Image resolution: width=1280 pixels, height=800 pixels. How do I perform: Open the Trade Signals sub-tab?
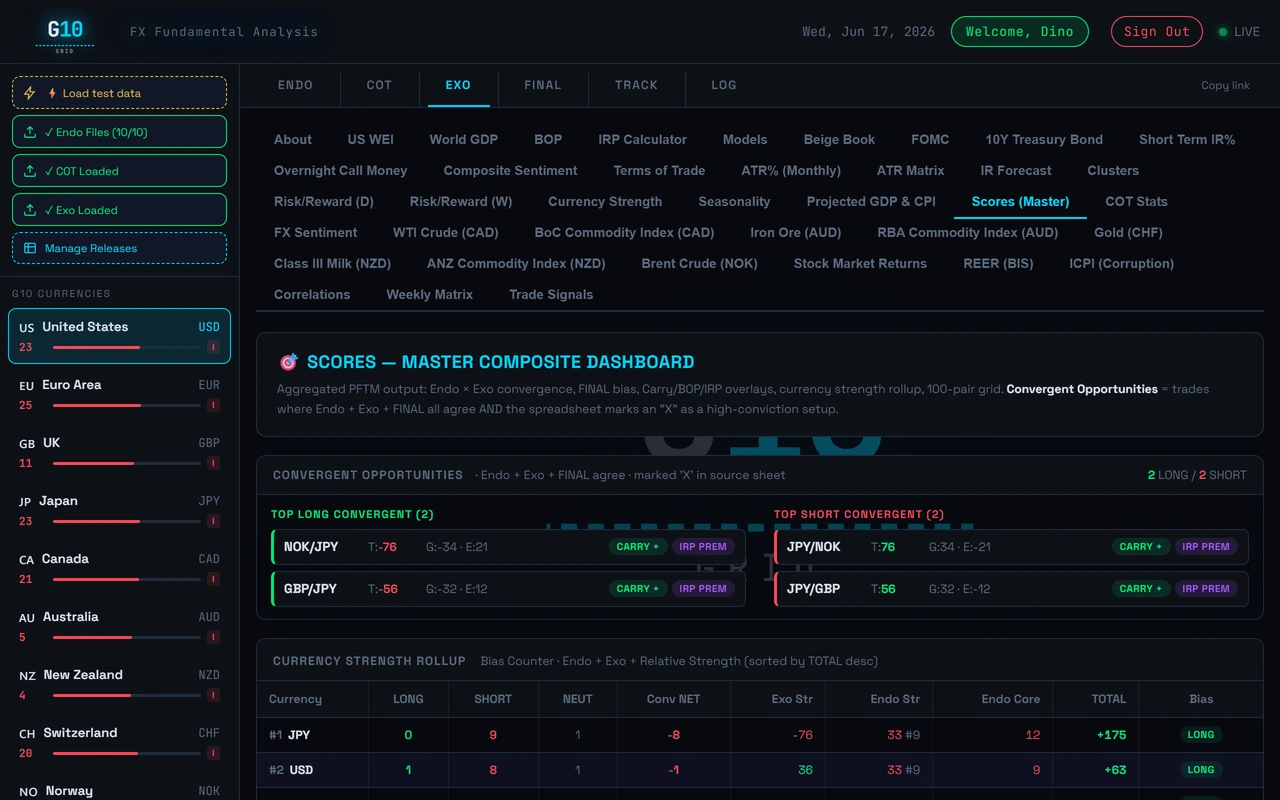tap(551, 295)
